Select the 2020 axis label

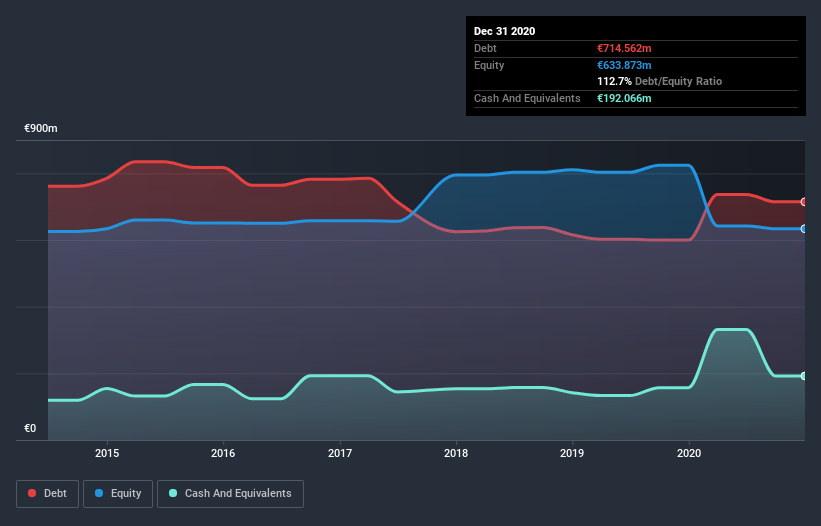coord(689,453)
